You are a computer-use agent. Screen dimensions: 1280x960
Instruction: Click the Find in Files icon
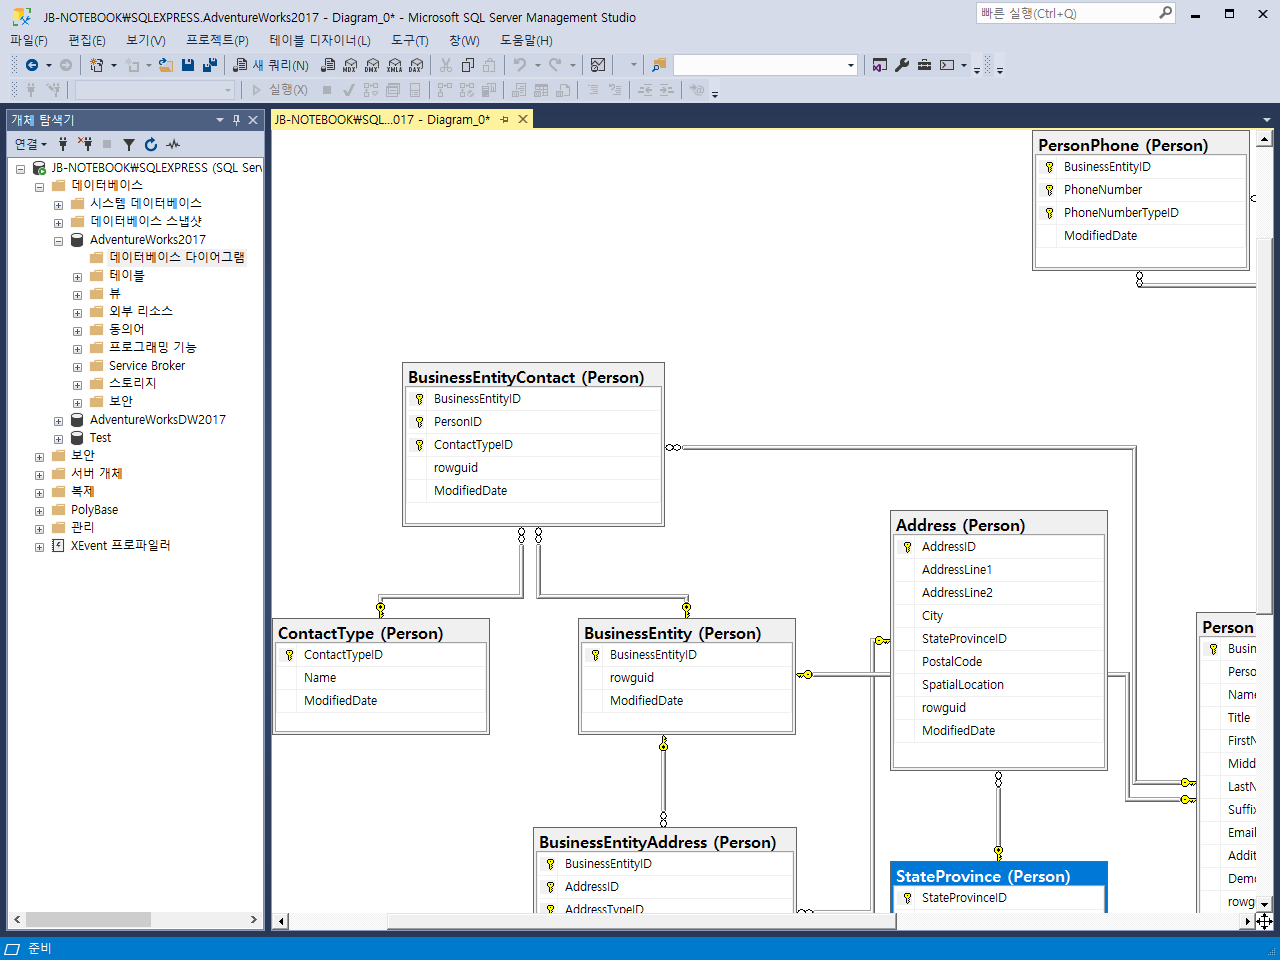[658, 65]
